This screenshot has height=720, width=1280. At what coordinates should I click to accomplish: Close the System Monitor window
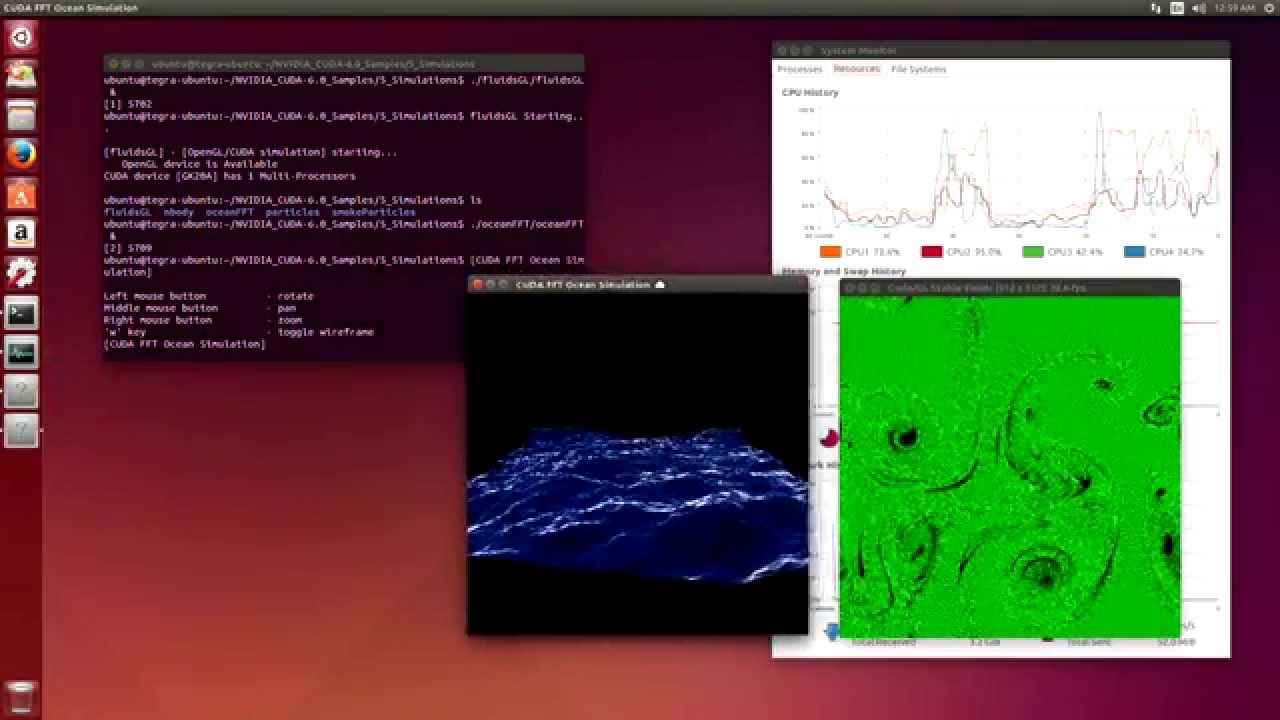click(782, 50)
